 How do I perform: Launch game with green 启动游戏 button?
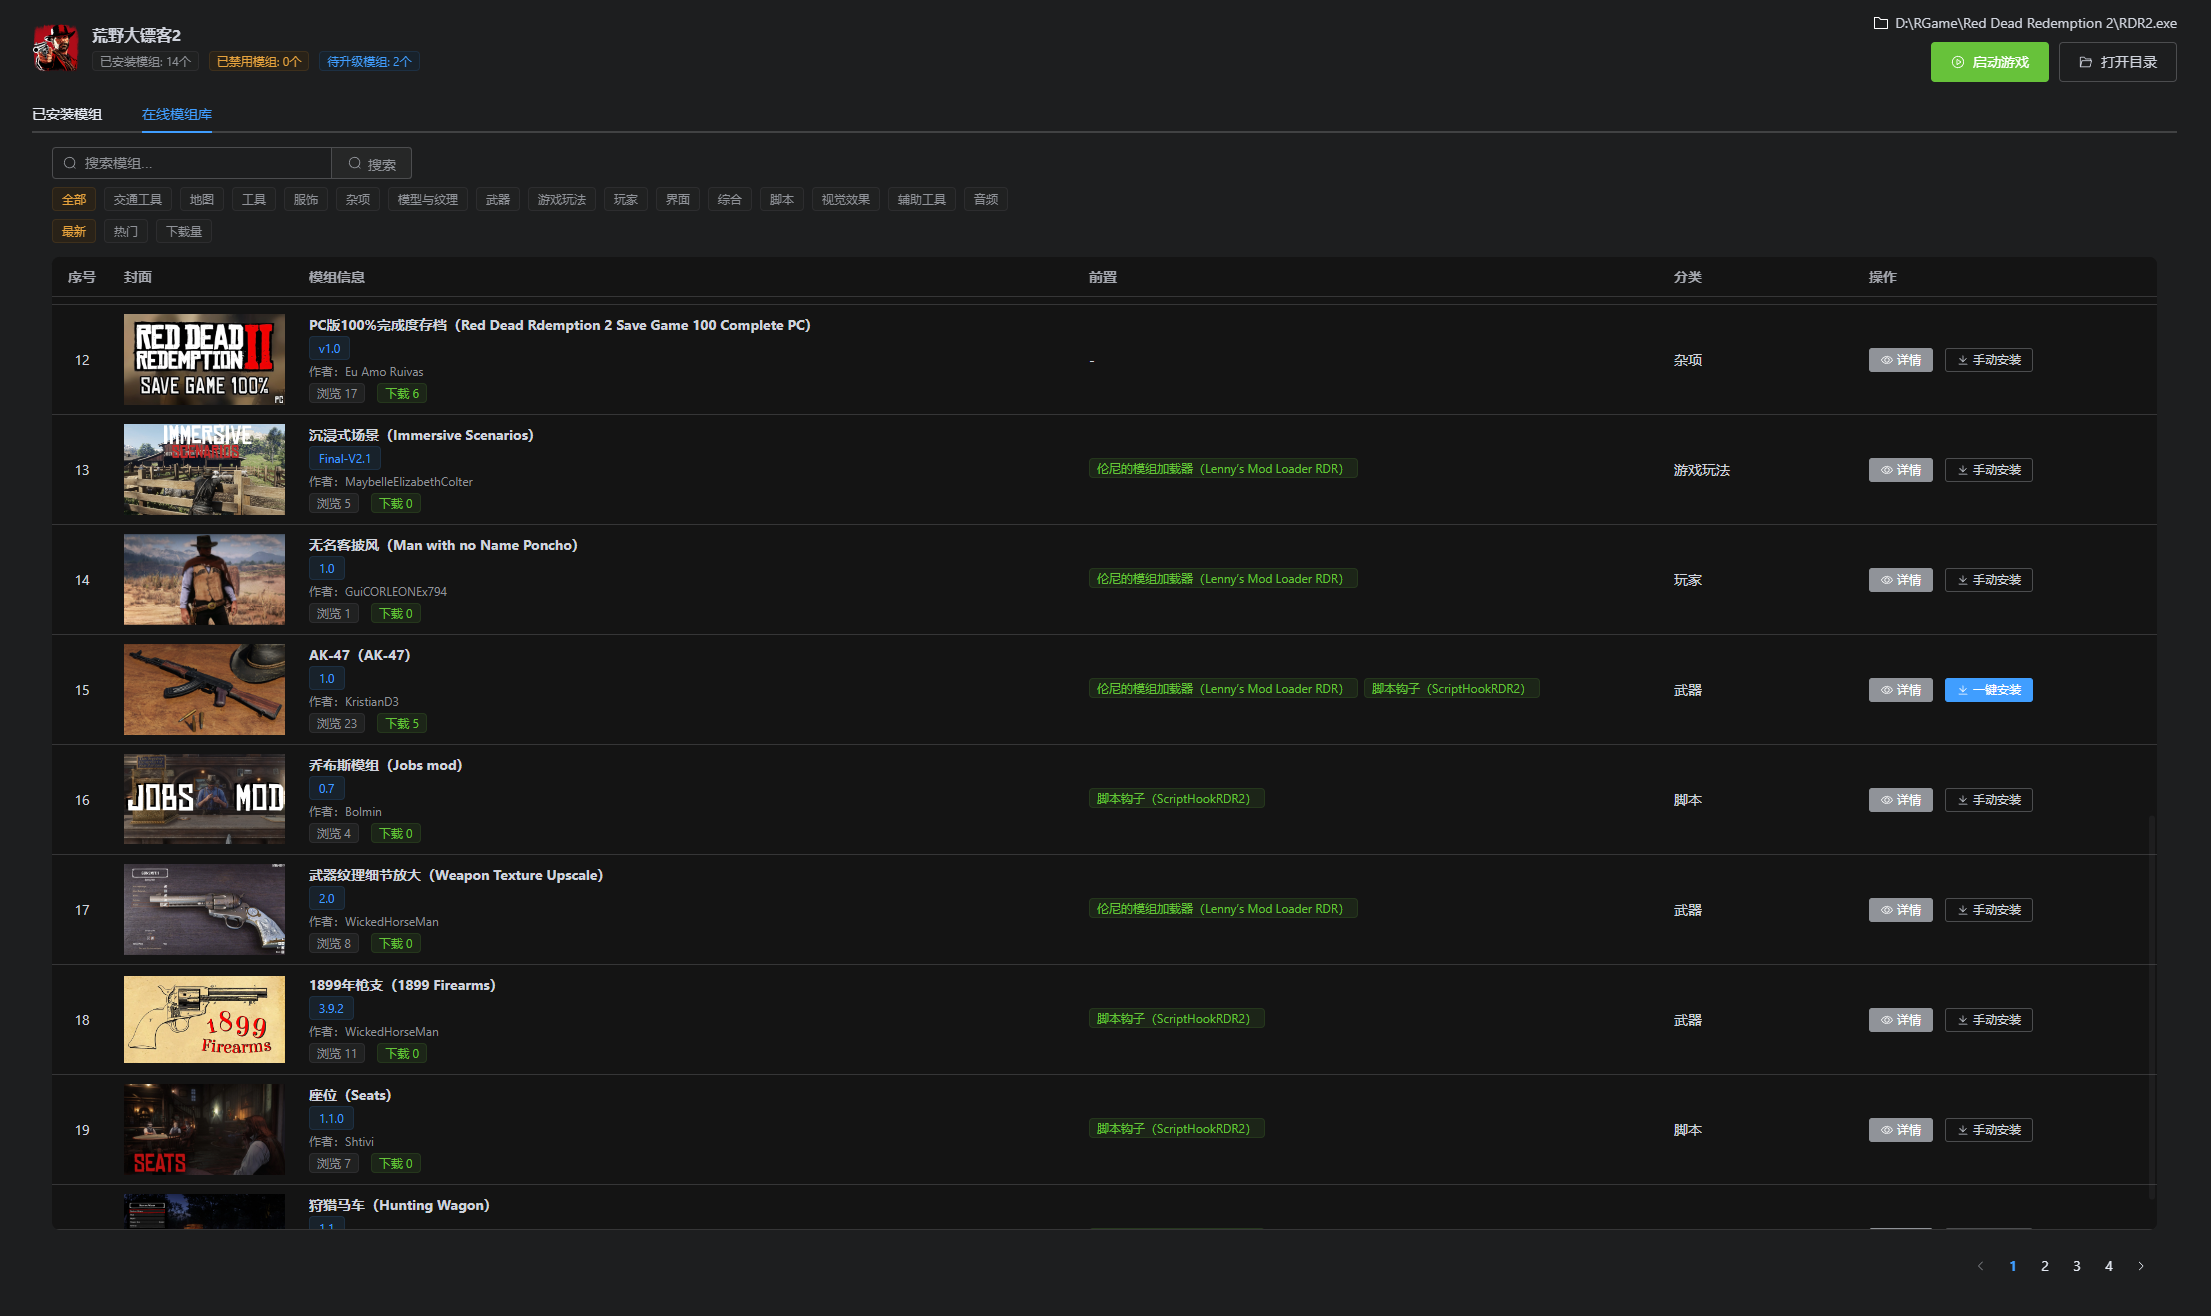click(1989, 62)
